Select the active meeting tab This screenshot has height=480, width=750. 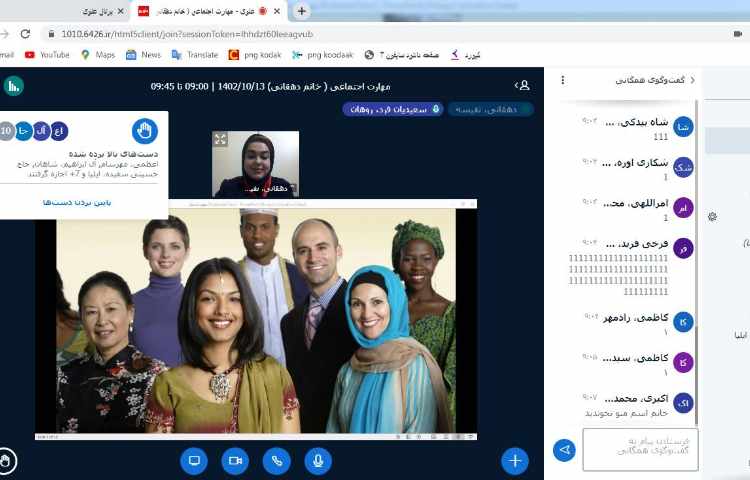(x=209, y=11)
